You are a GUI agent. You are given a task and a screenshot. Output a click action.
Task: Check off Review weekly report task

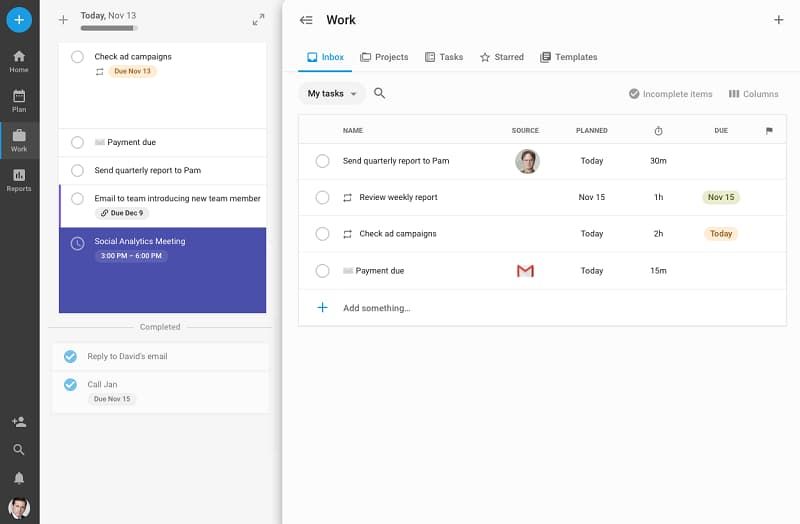(322, 198)
